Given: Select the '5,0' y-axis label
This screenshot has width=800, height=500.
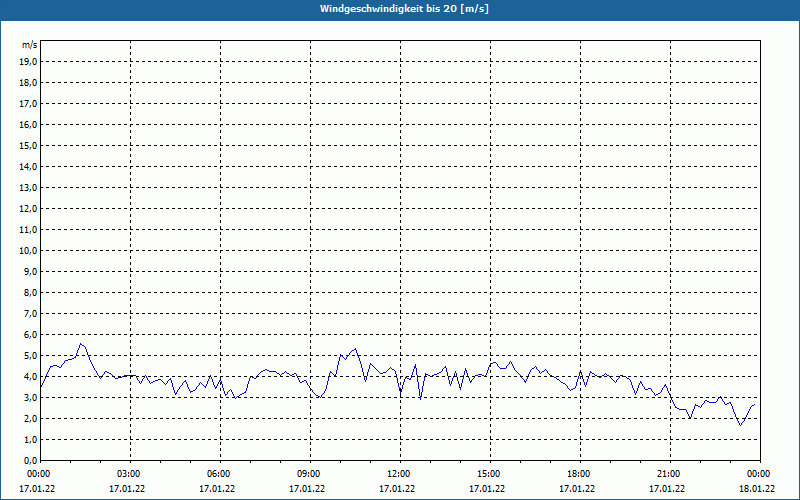Looking at the screenshot, I should click(x=30, y=356).
